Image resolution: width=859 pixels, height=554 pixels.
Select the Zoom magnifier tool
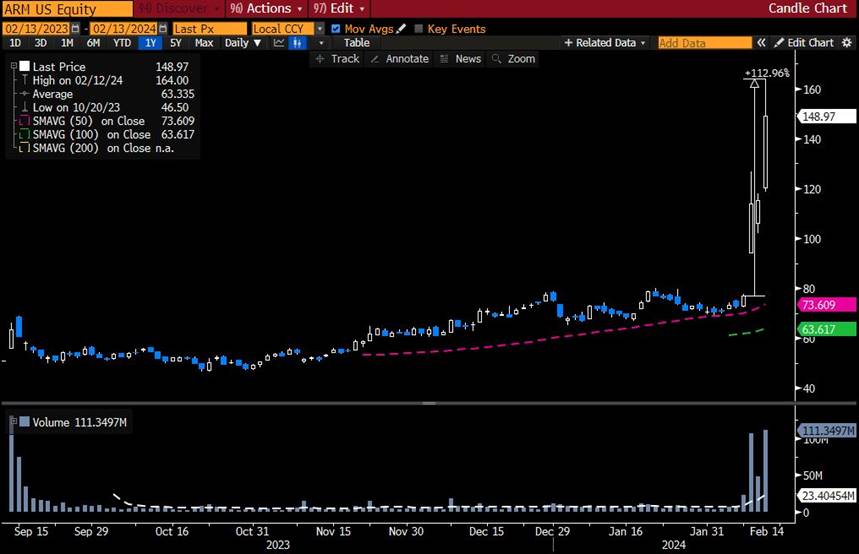click(x=513, y=59)
